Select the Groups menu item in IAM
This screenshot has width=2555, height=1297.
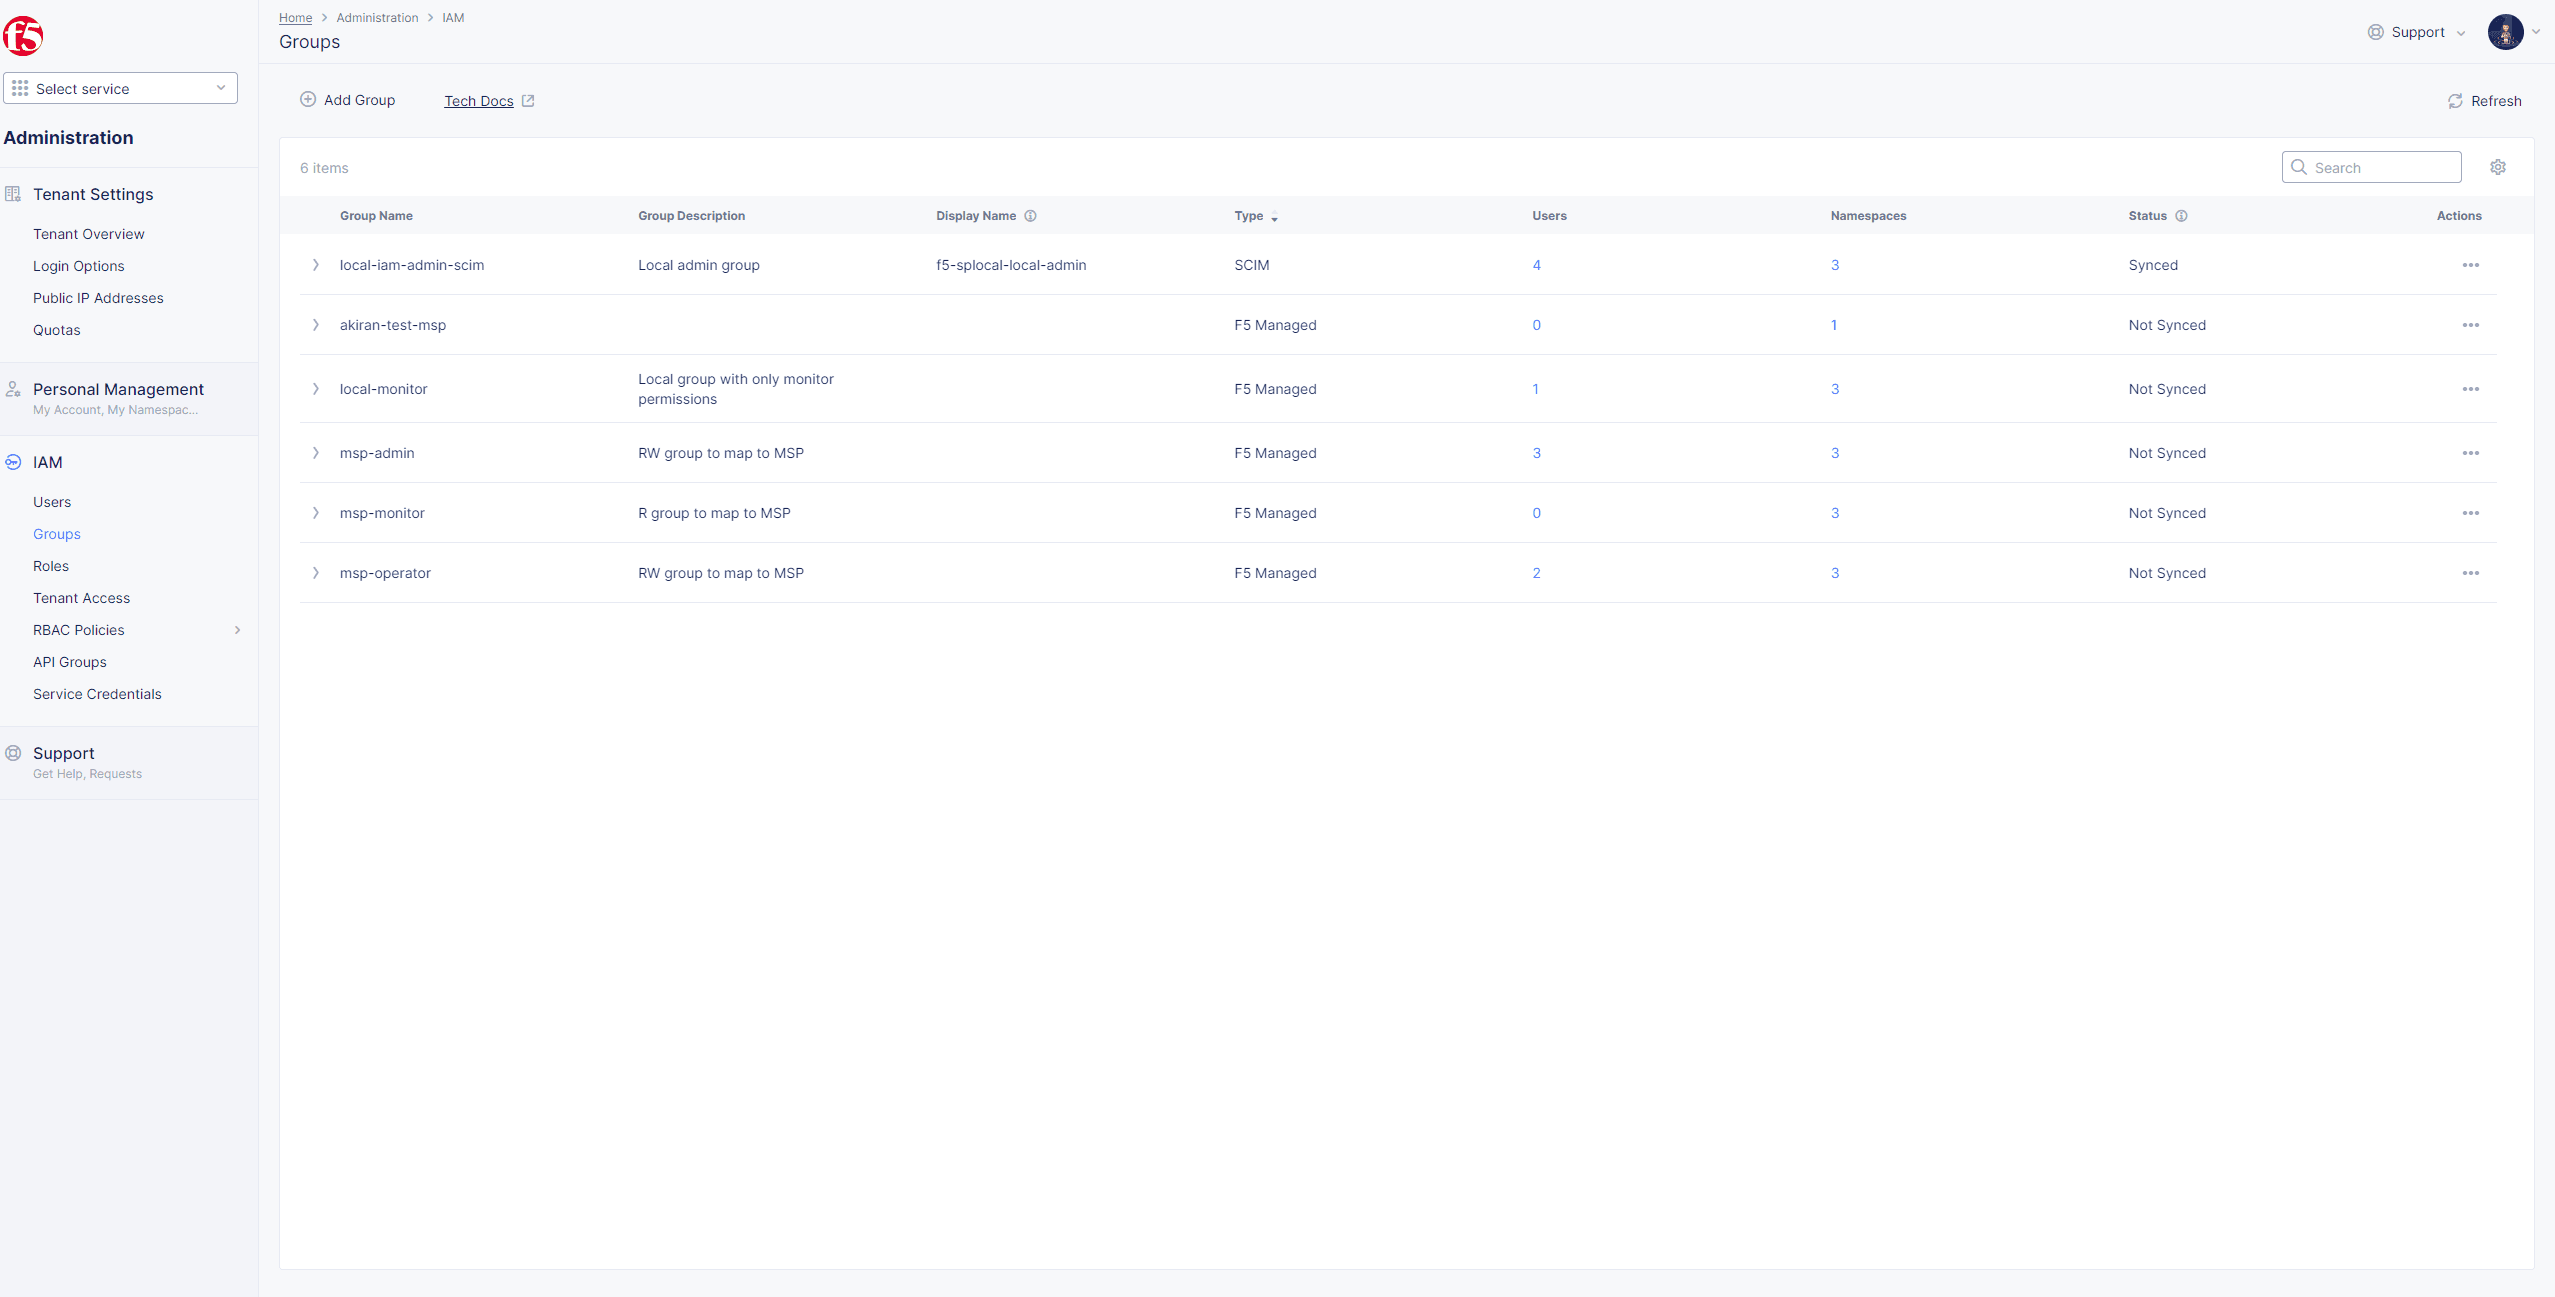(56, 533)
